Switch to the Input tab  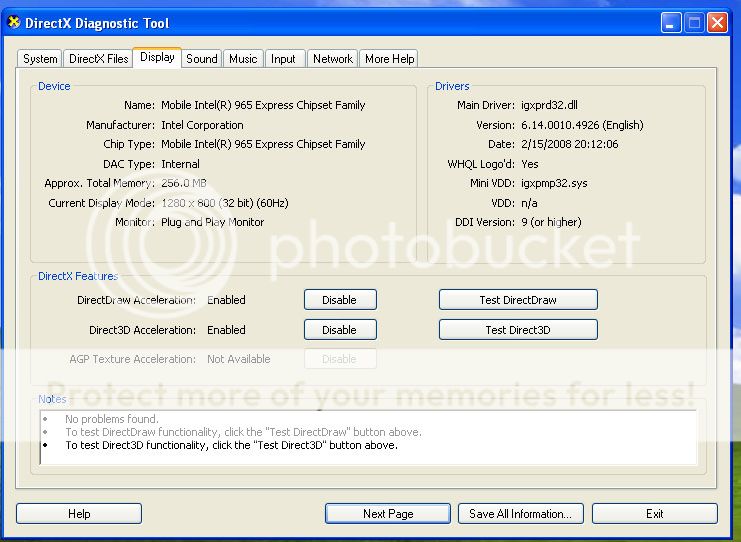tap(285, 59)
